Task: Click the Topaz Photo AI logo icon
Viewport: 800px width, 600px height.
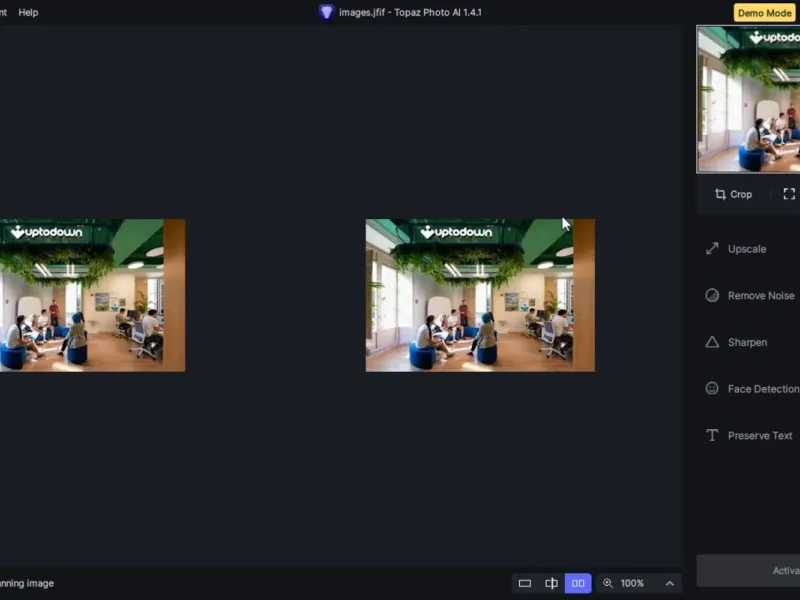Action: click(326, 12)
